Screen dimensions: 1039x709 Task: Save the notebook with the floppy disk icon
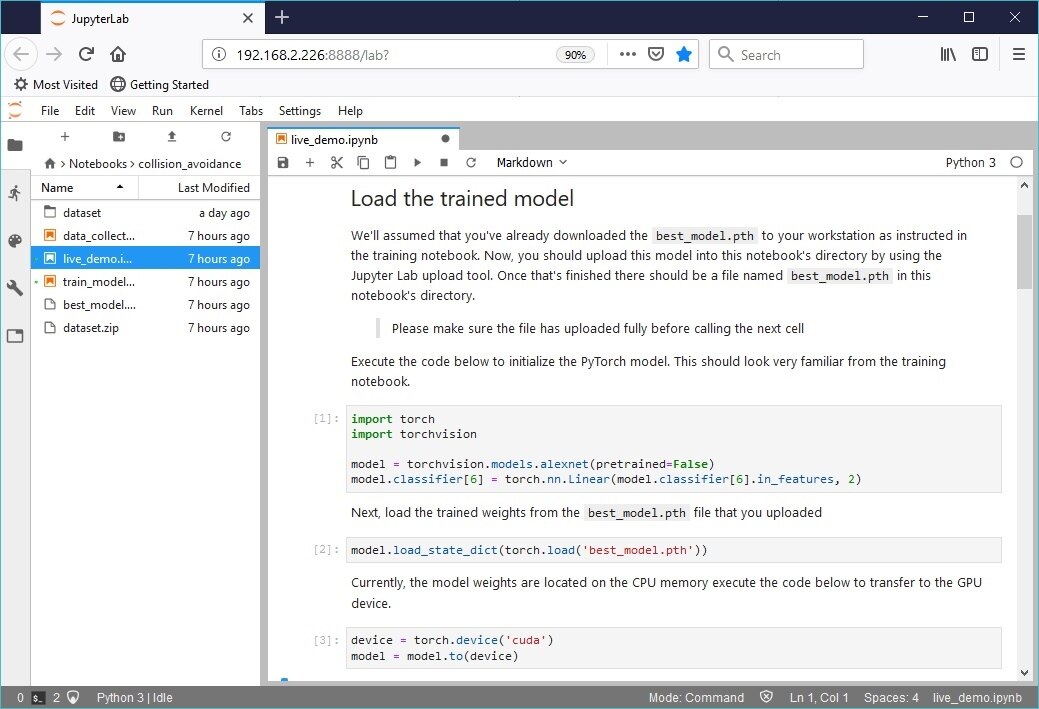(283, 162)
